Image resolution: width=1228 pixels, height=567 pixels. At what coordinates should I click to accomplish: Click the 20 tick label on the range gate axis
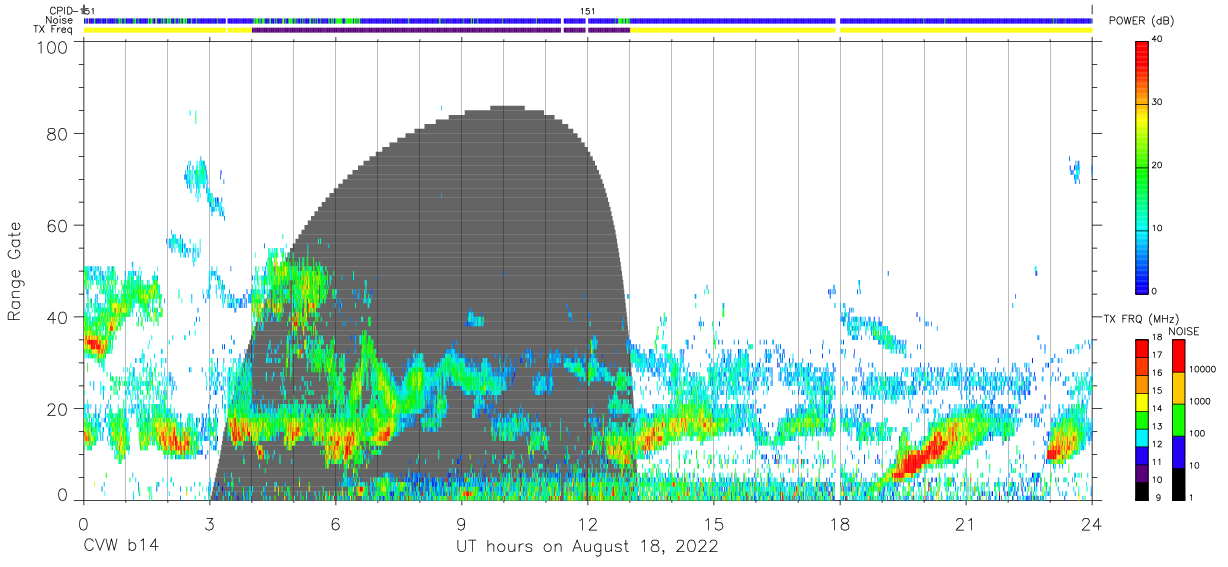(57, 409)
